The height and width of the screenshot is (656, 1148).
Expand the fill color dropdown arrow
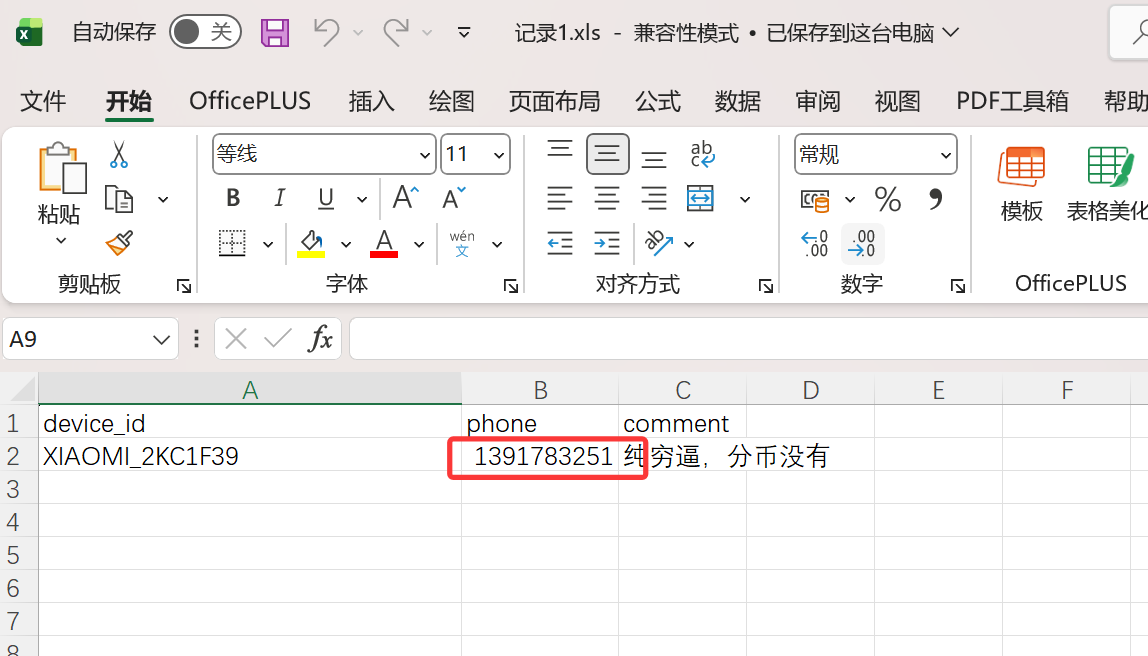345,243
